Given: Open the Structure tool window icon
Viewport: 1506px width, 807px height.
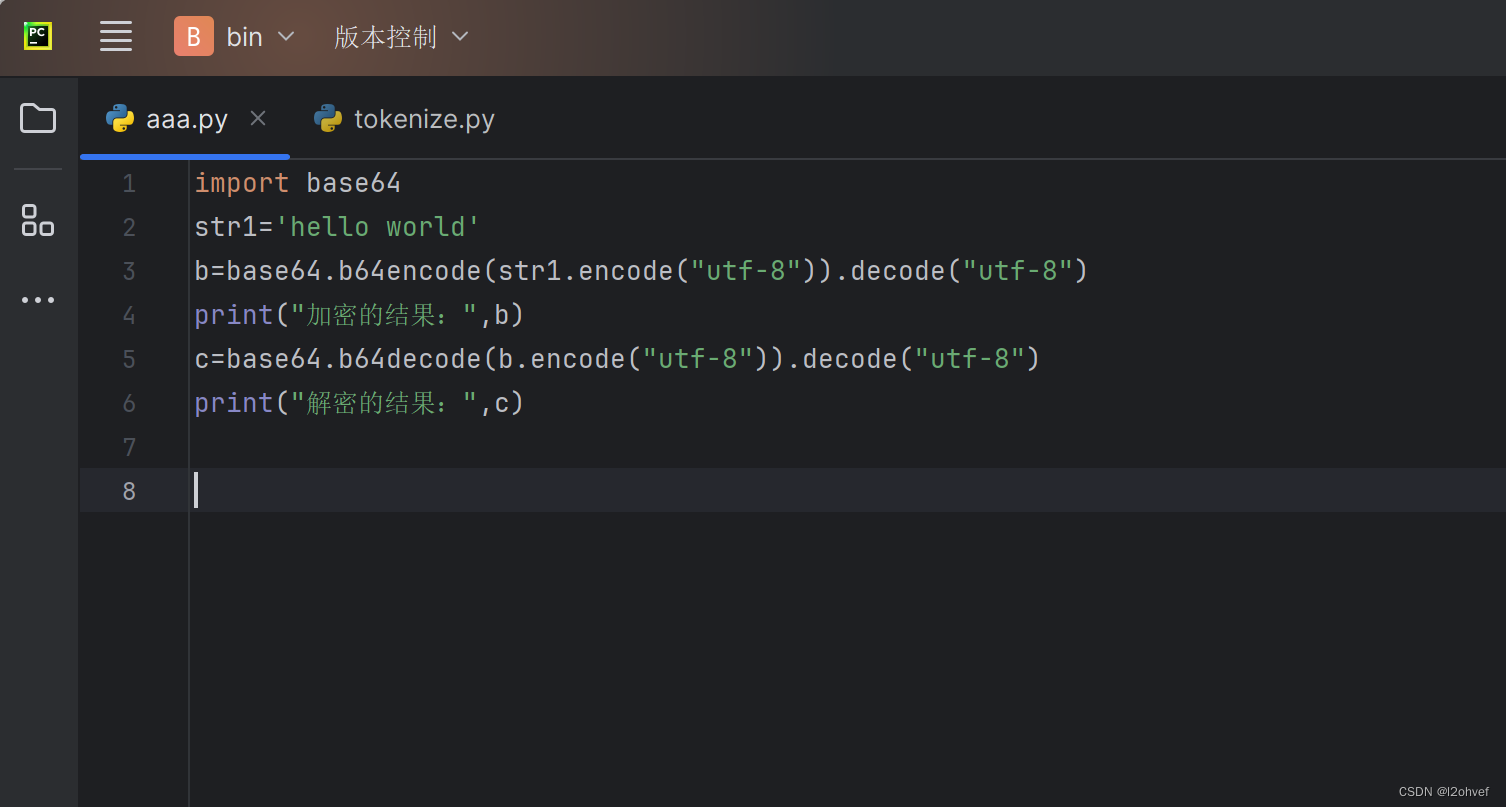Looking at the screenshot, I should coord(37,221).
